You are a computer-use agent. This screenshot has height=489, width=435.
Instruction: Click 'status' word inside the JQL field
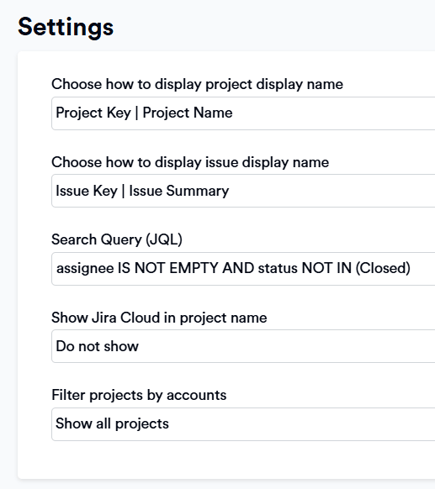(278, 268)
